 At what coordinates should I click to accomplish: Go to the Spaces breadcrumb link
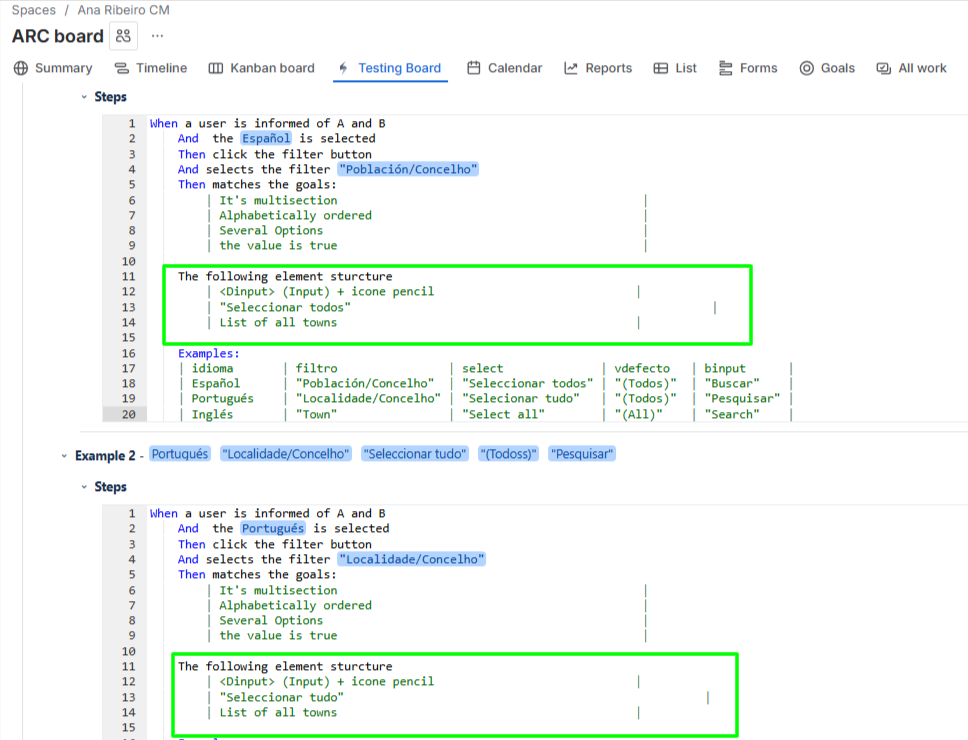click(x=33, y=10)
